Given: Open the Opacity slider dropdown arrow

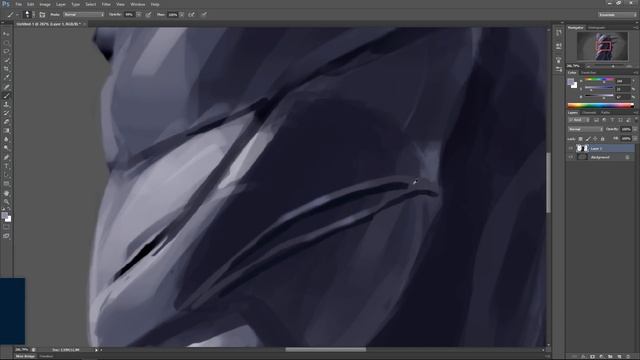Looking at the screenshot, I should pos(139,14).
